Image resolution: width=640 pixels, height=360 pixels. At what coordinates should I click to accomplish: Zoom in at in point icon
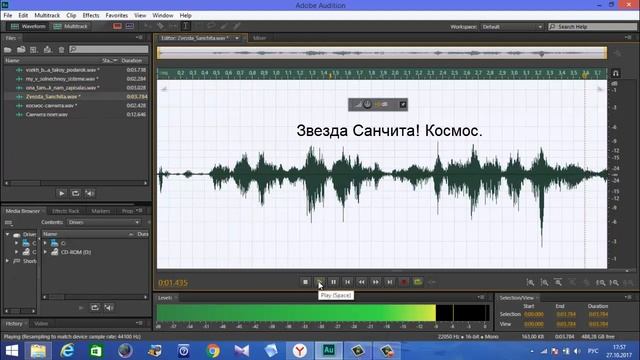tap(600, 282)
